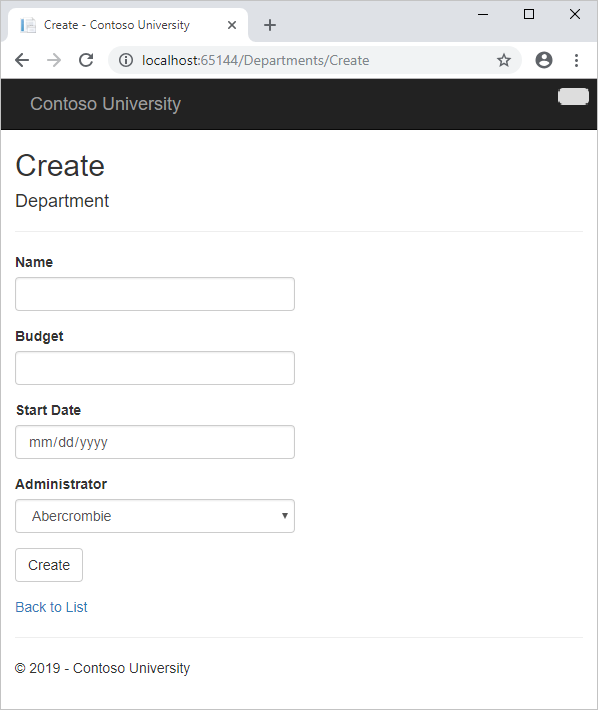
Task: Open Chrome's three-dot menu
Action: coord(576,60)
